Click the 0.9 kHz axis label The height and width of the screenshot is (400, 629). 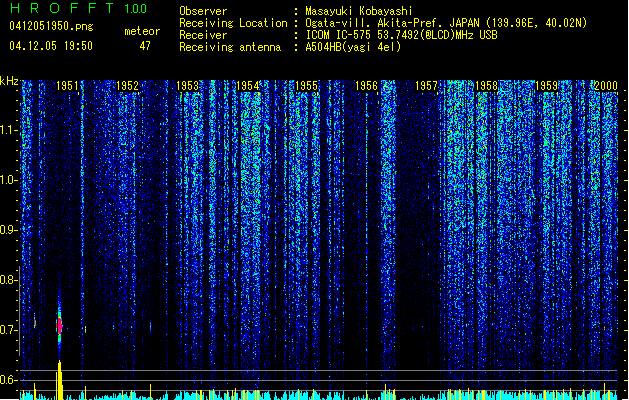(x=8, y=230)
